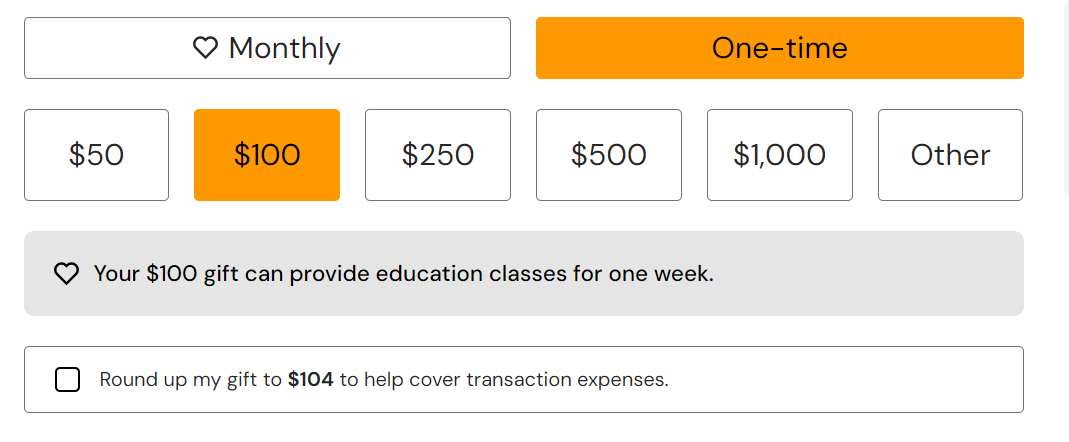
Task: Open the Other custom amount option
Action: click(950, 155)
